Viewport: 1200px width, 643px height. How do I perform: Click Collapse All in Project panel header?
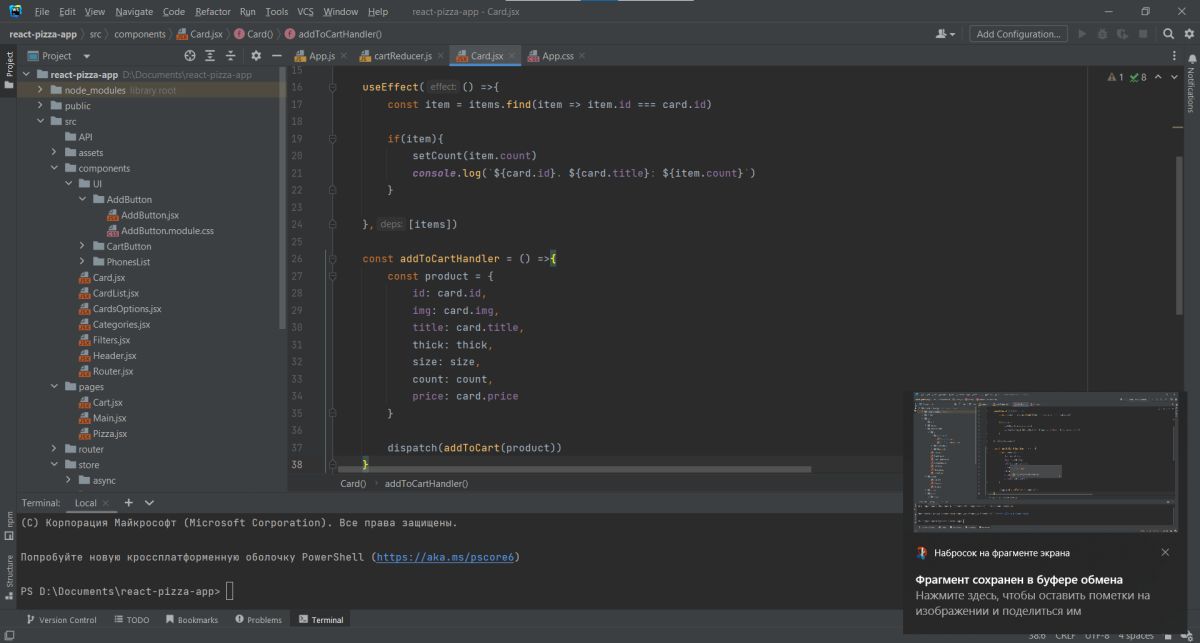pos(232,56)
